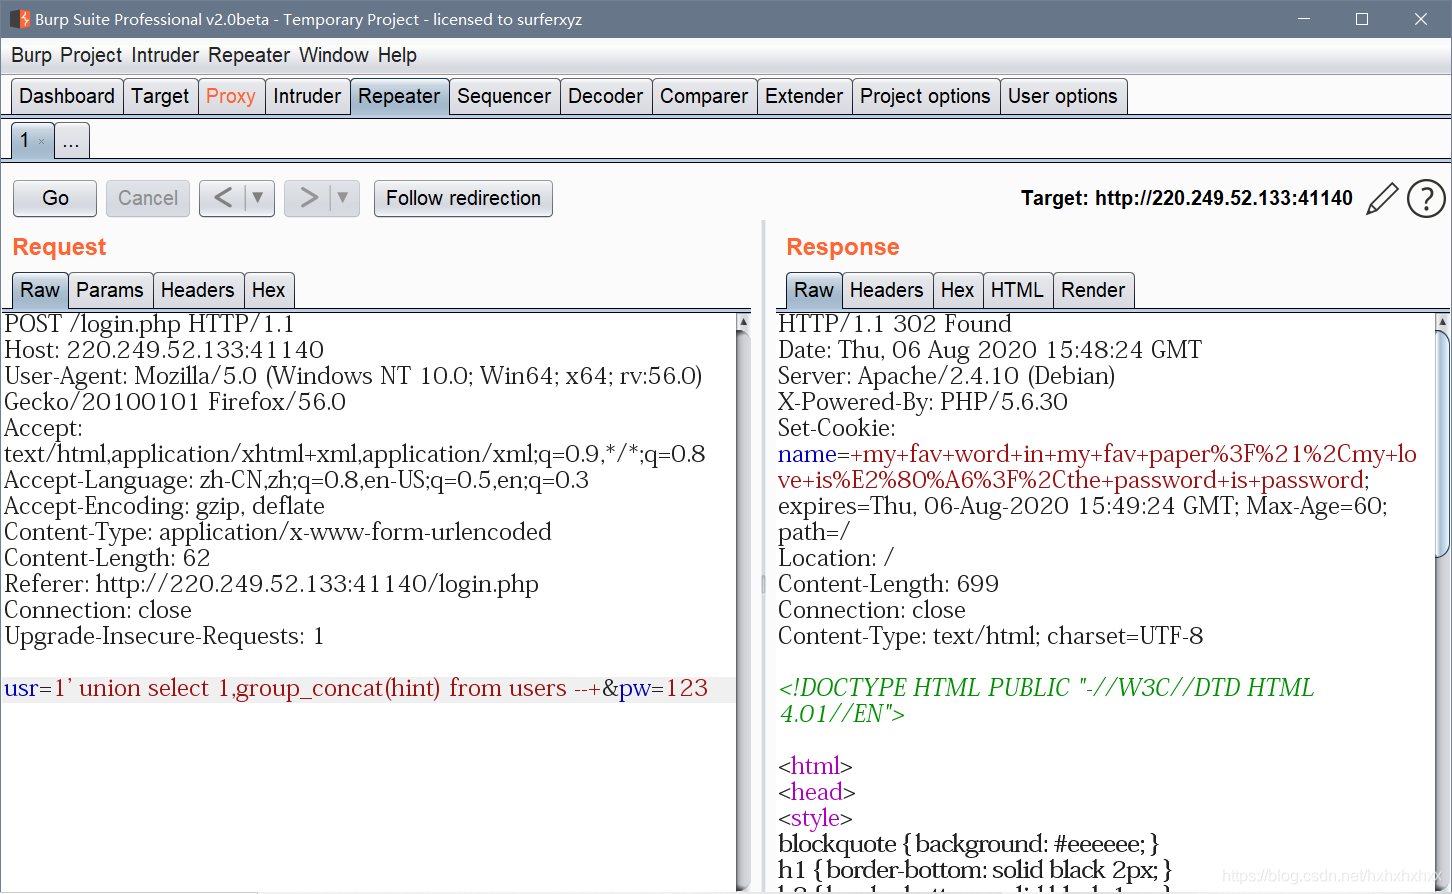Click the '<style>' tag line in the response
1452x894 pixels.
(x=815, y=818)
